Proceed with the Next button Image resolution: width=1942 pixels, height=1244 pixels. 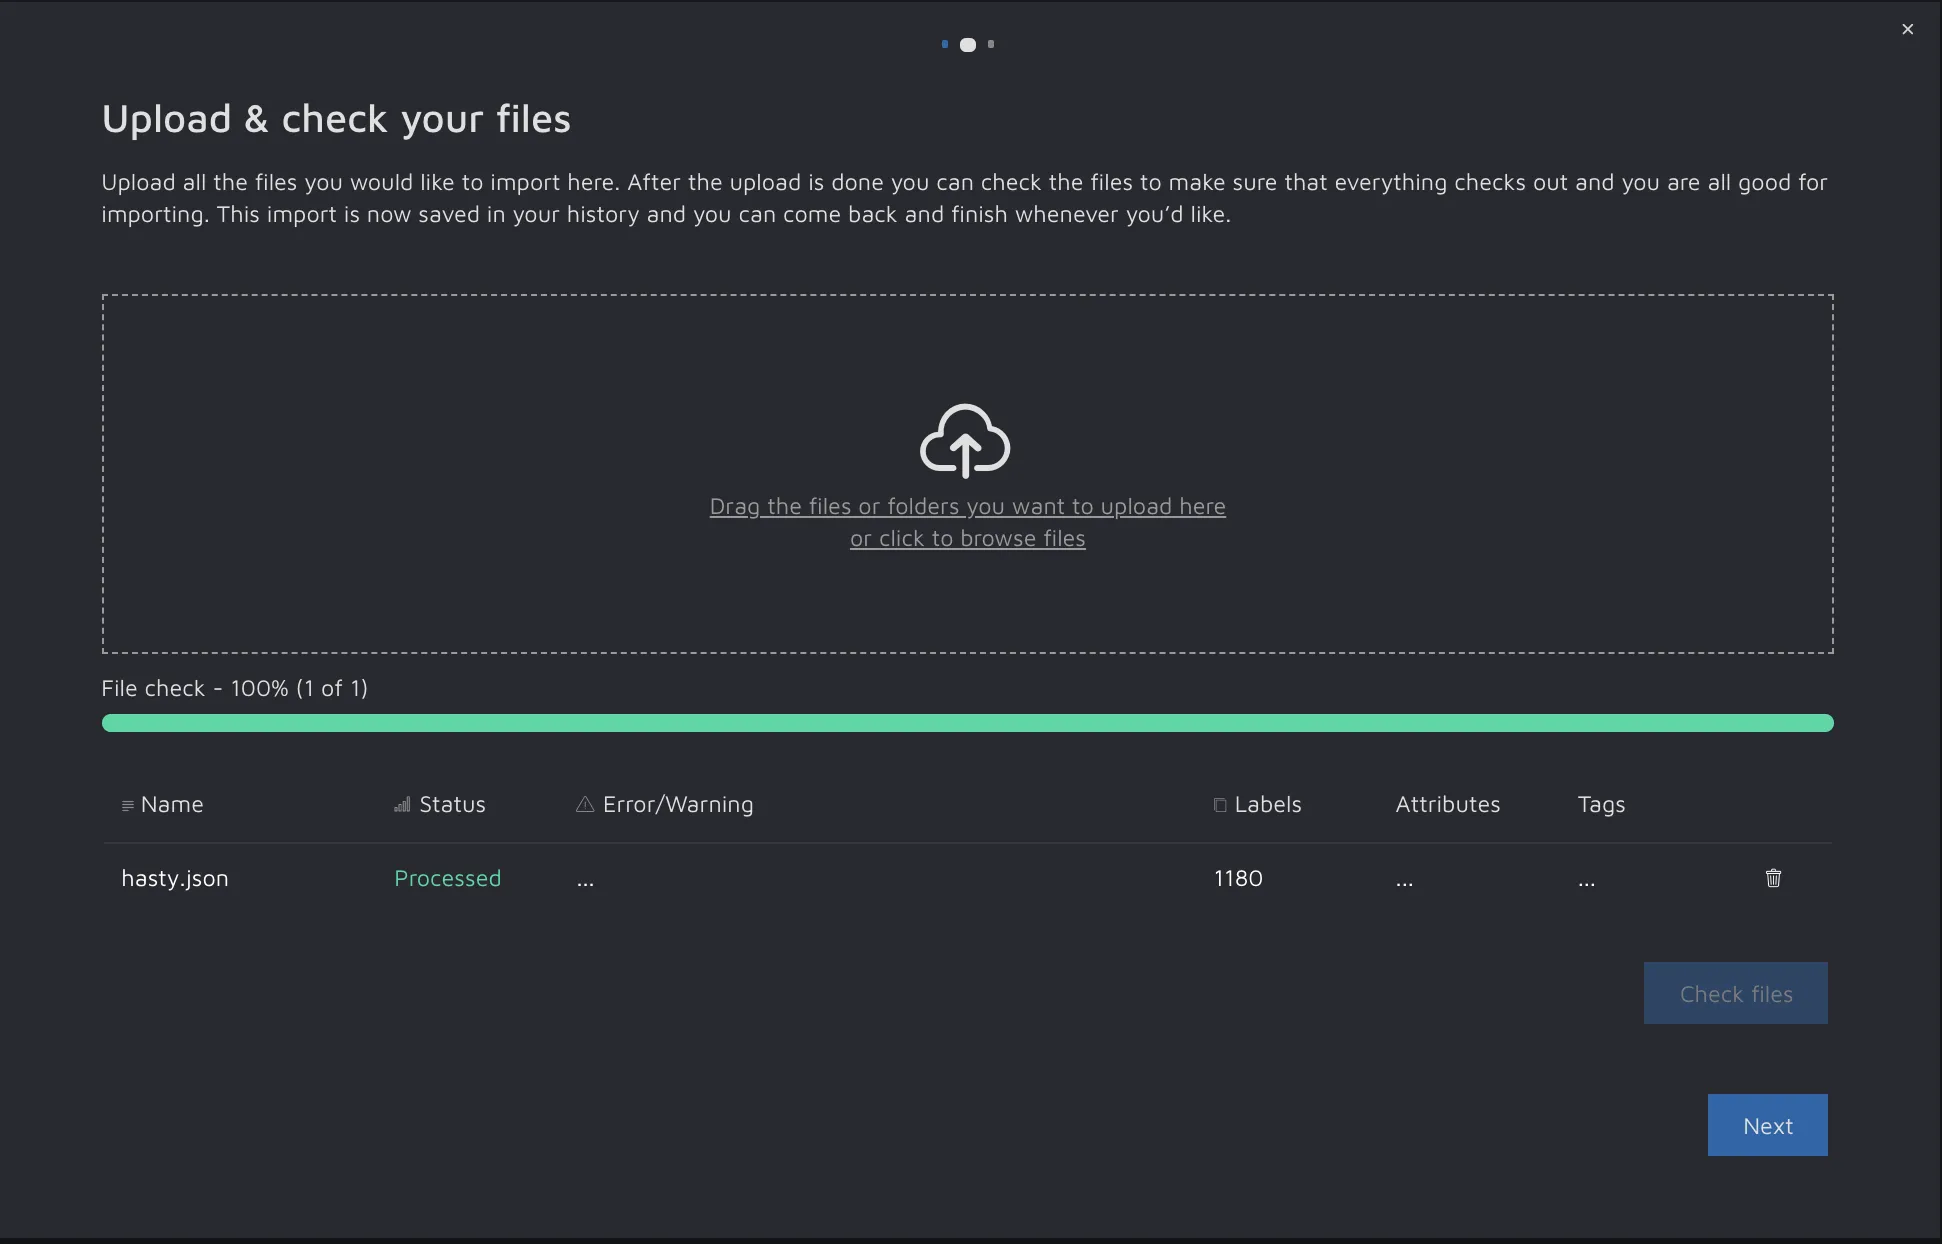click(1767, 1125)
